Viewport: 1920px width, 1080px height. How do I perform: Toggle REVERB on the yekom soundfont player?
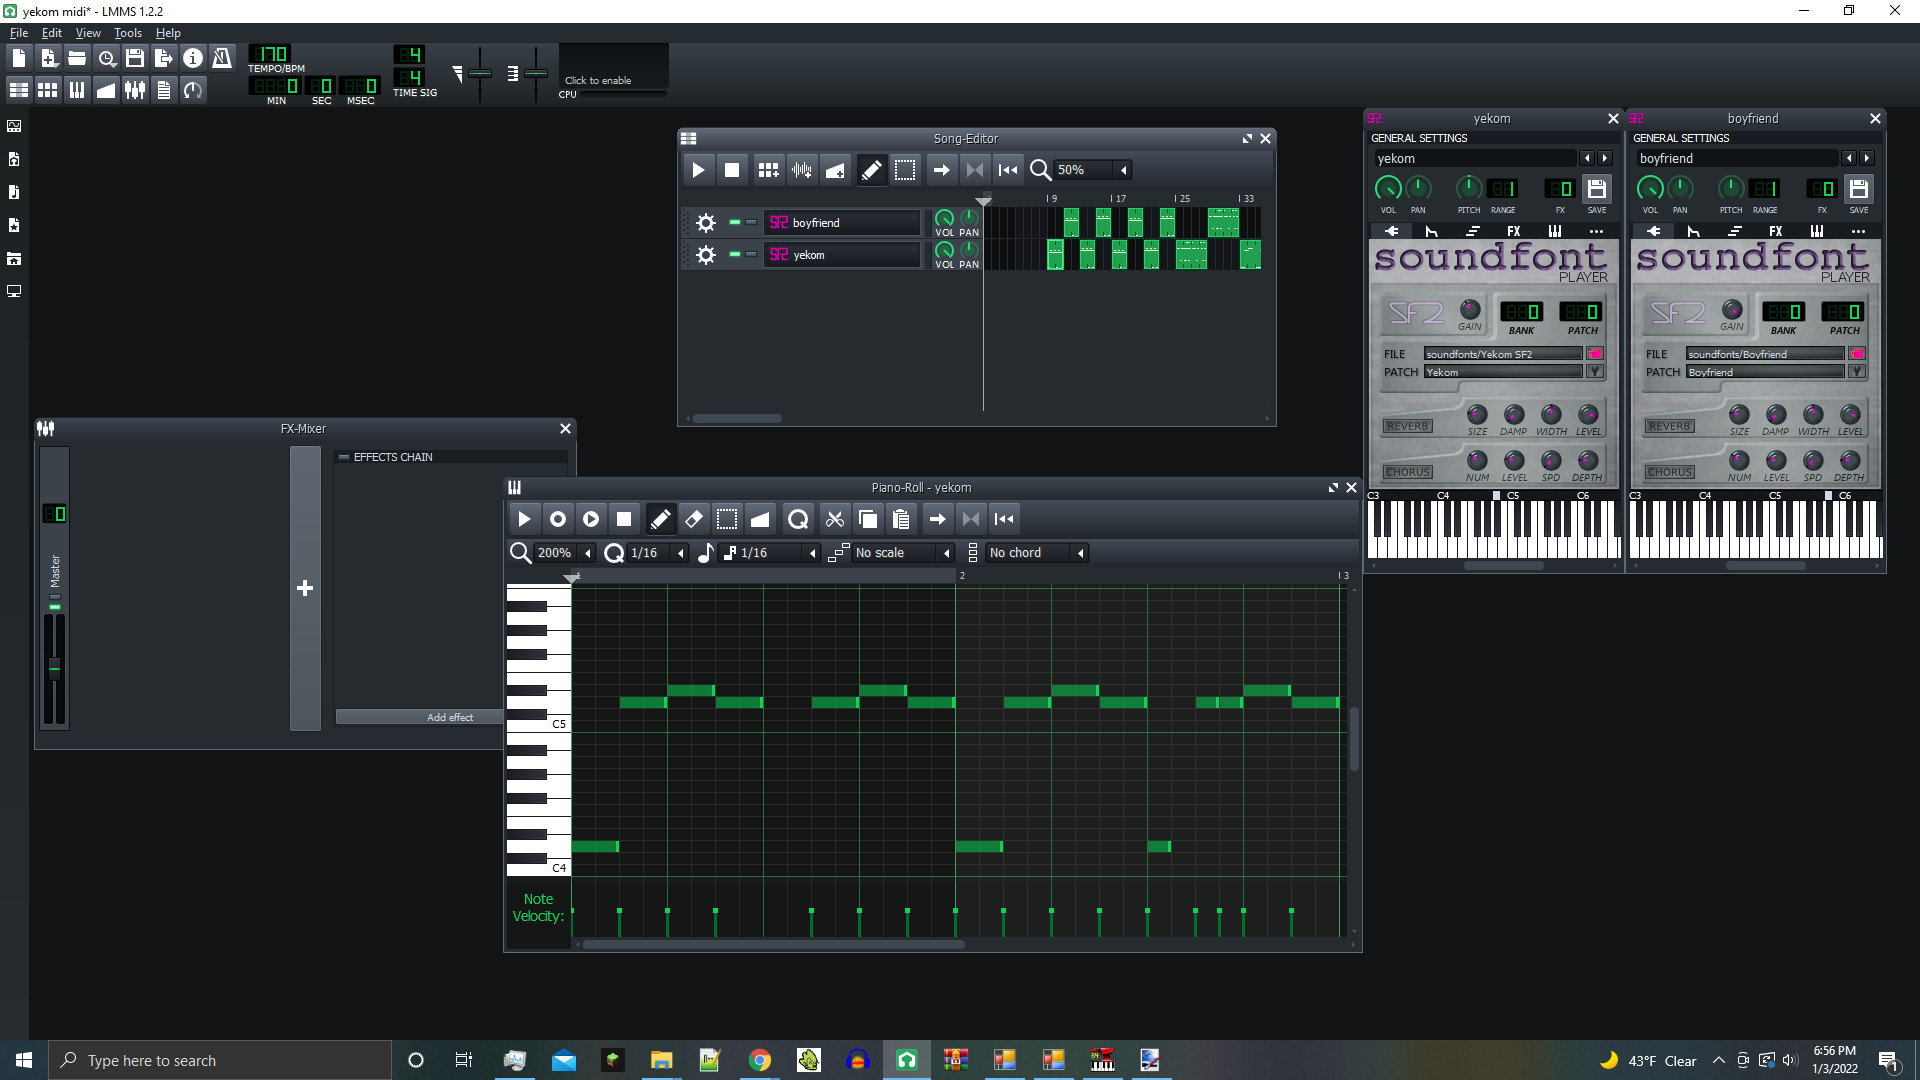click(x=1407, y=425)
